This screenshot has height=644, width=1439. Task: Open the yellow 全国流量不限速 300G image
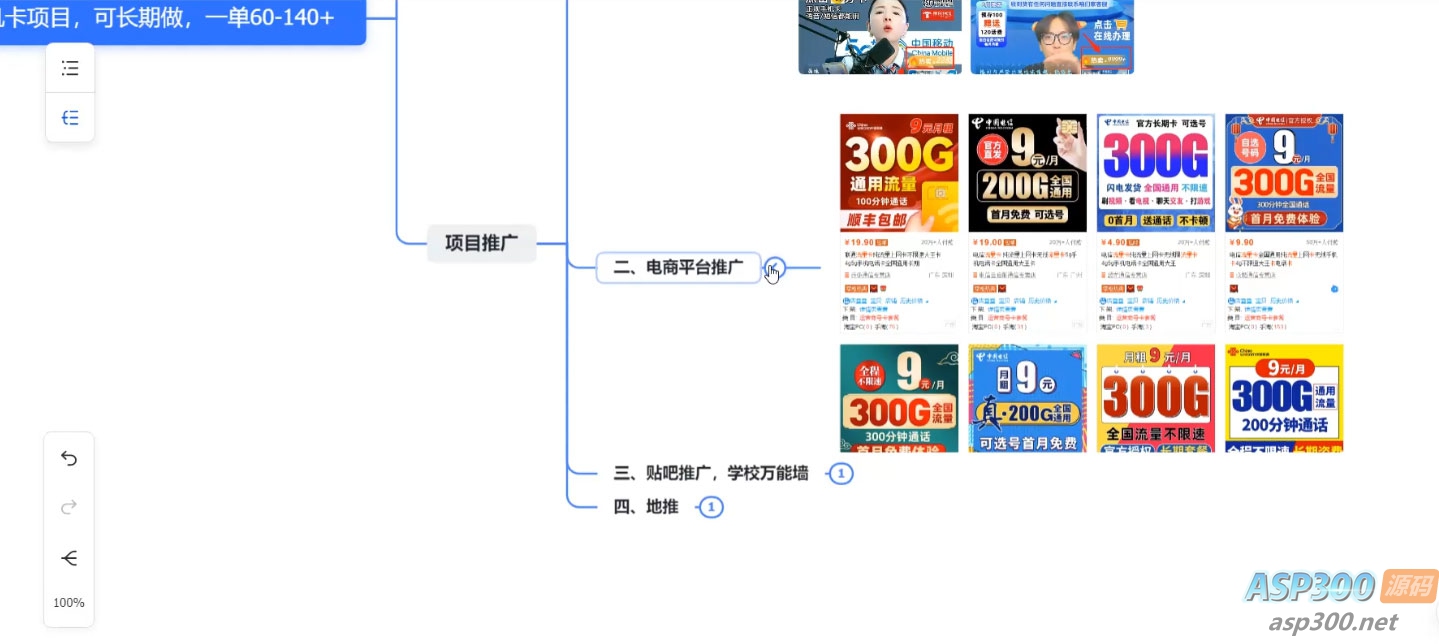point(1155,398)
